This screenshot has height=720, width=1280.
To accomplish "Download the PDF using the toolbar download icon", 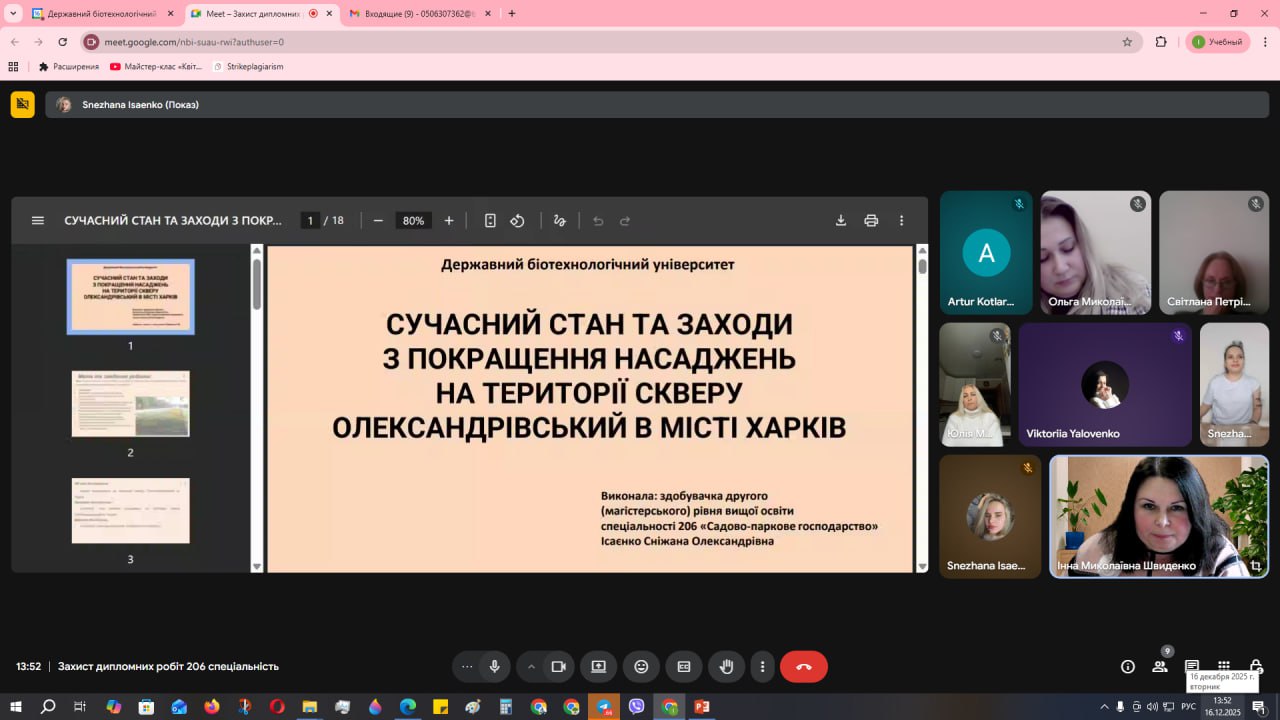I will (x=841, y=221).
